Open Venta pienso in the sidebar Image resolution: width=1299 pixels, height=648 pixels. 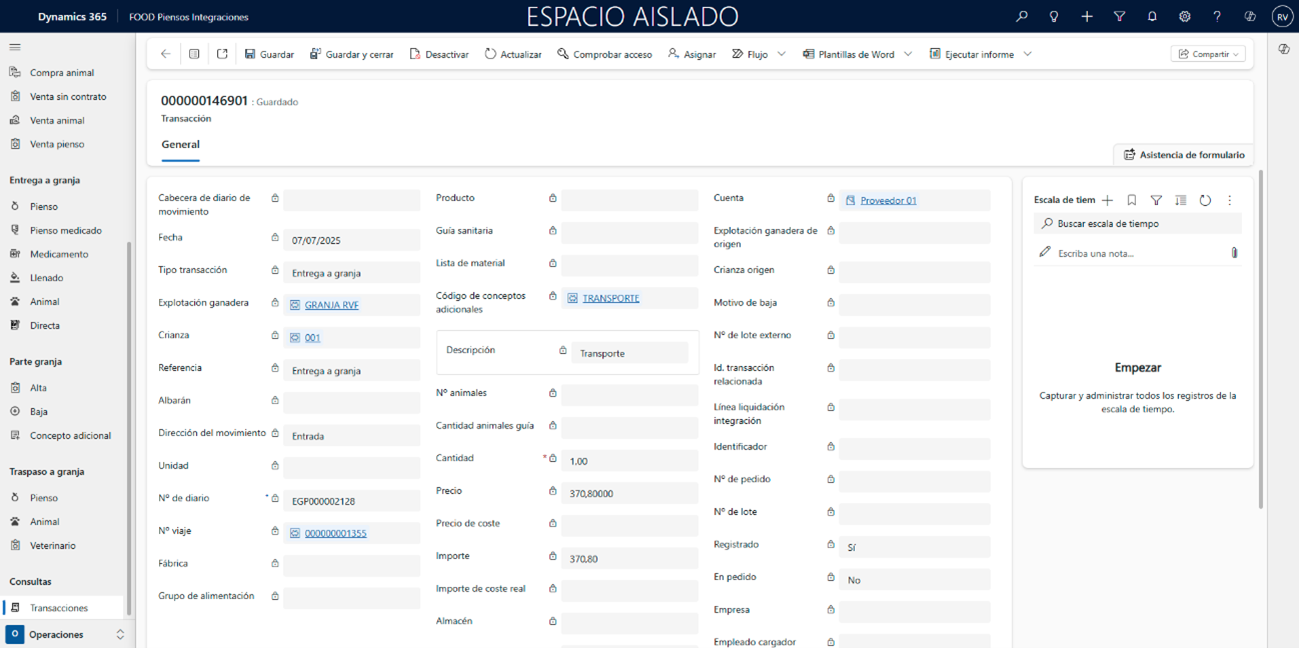pyautogui.click(x=57, y=144)
